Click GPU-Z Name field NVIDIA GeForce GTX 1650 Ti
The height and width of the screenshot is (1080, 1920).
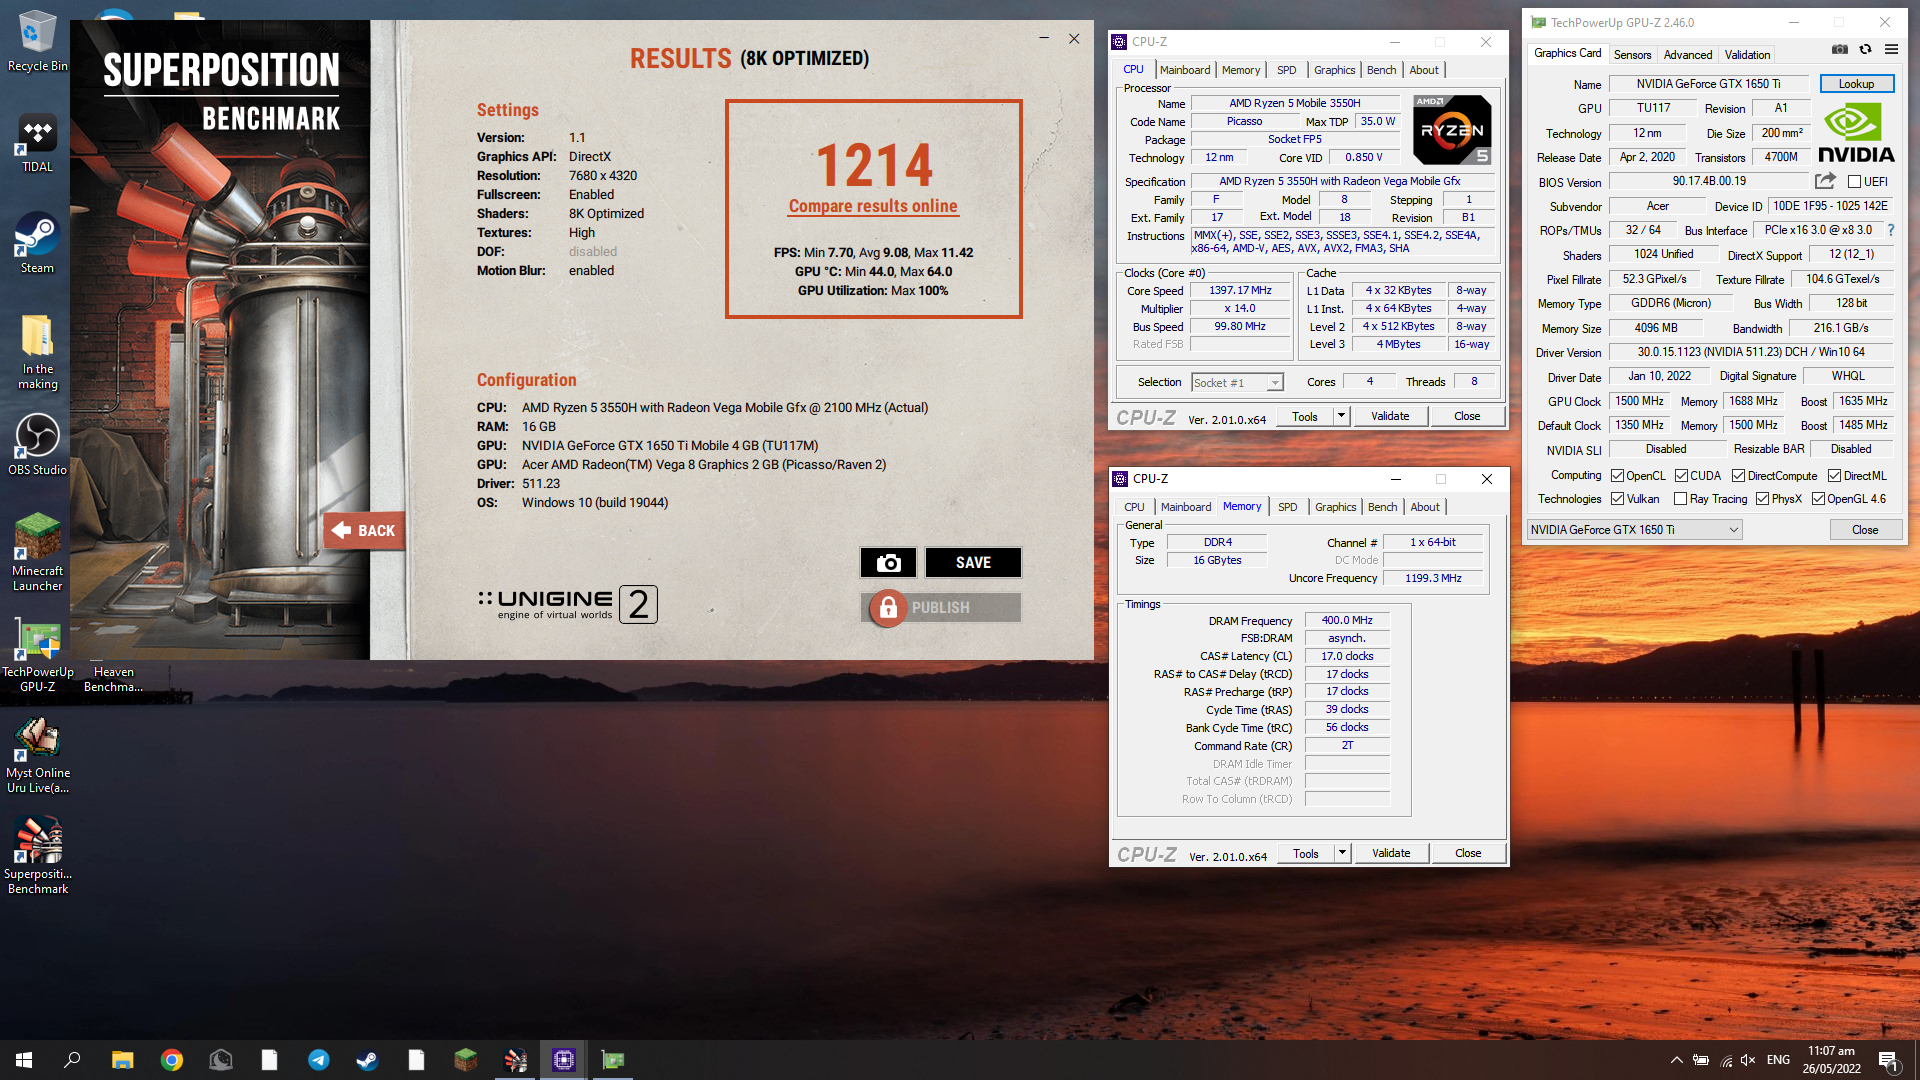point(1708,84)
